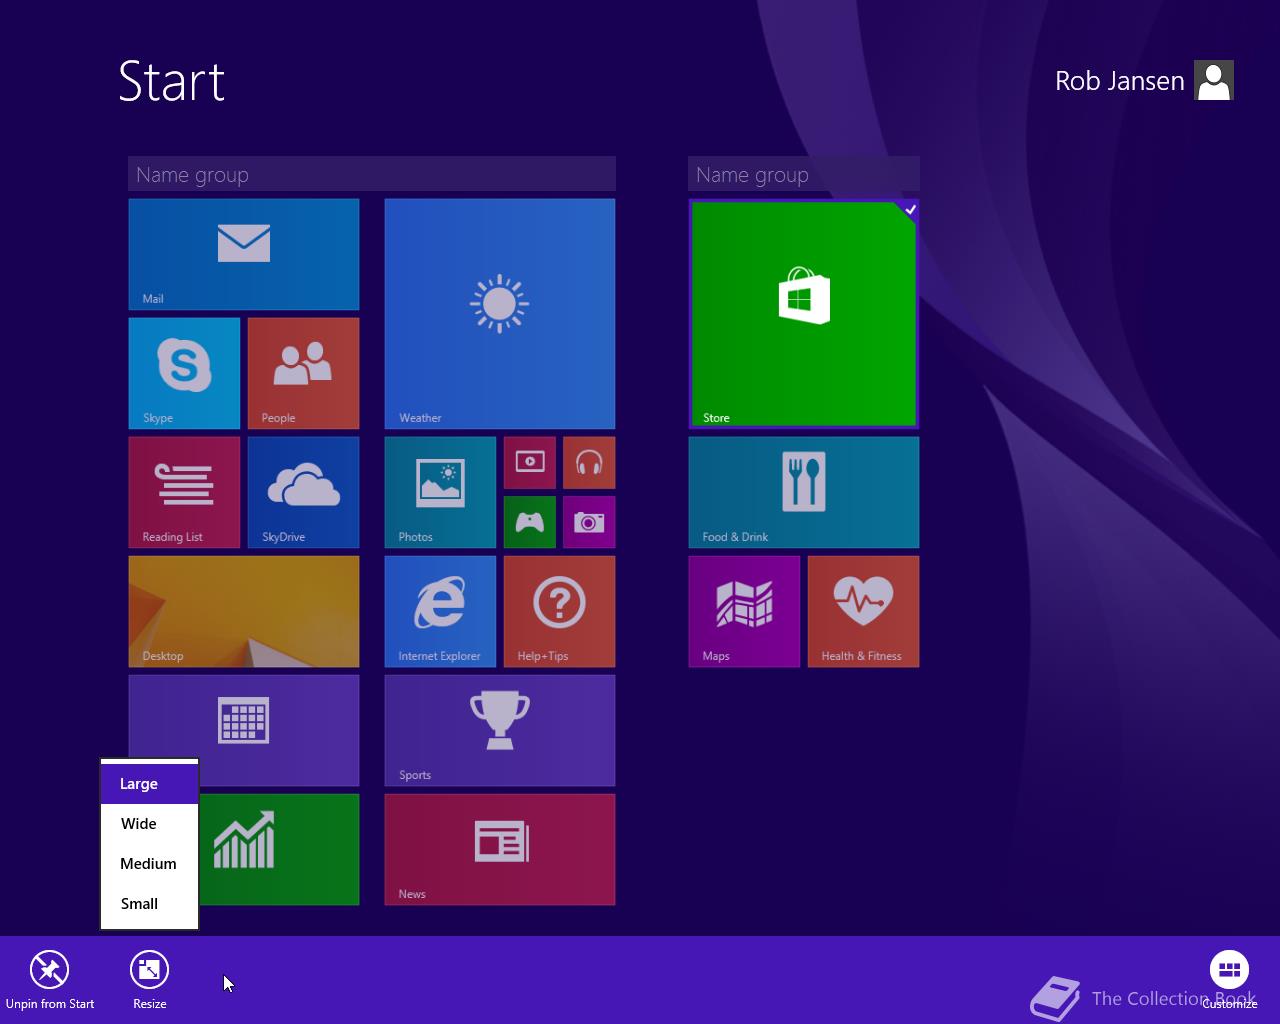Open the Reading List tile
Screen dimensions: 1280x1024
click(x=184, y=492)
